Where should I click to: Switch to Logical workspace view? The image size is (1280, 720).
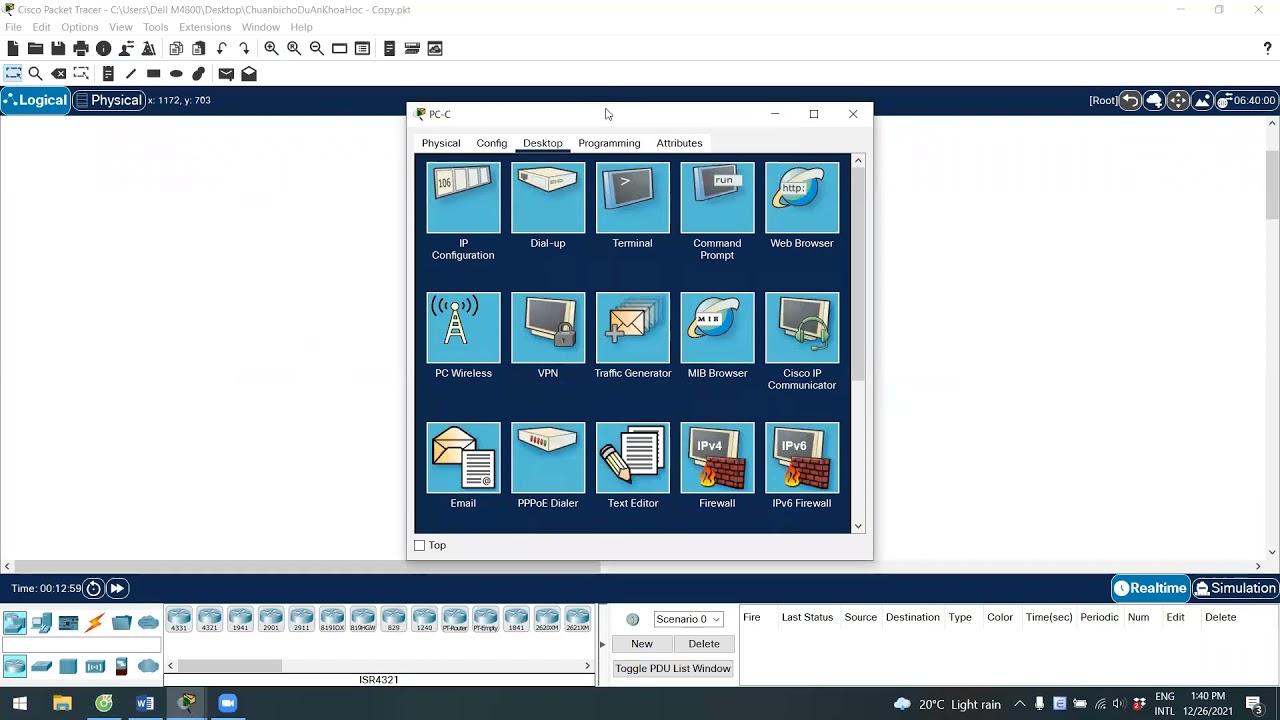point(35,100)
